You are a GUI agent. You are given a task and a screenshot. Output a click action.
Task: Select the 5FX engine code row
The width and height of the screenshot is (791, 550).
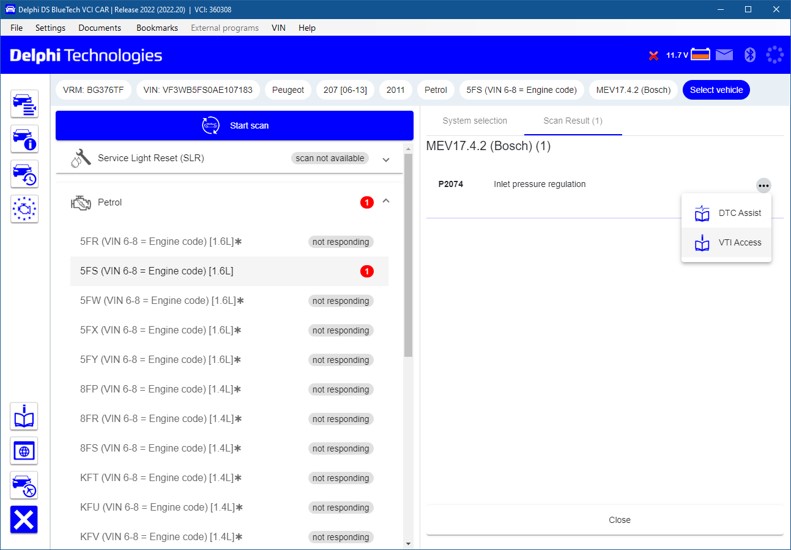(230, 331)
